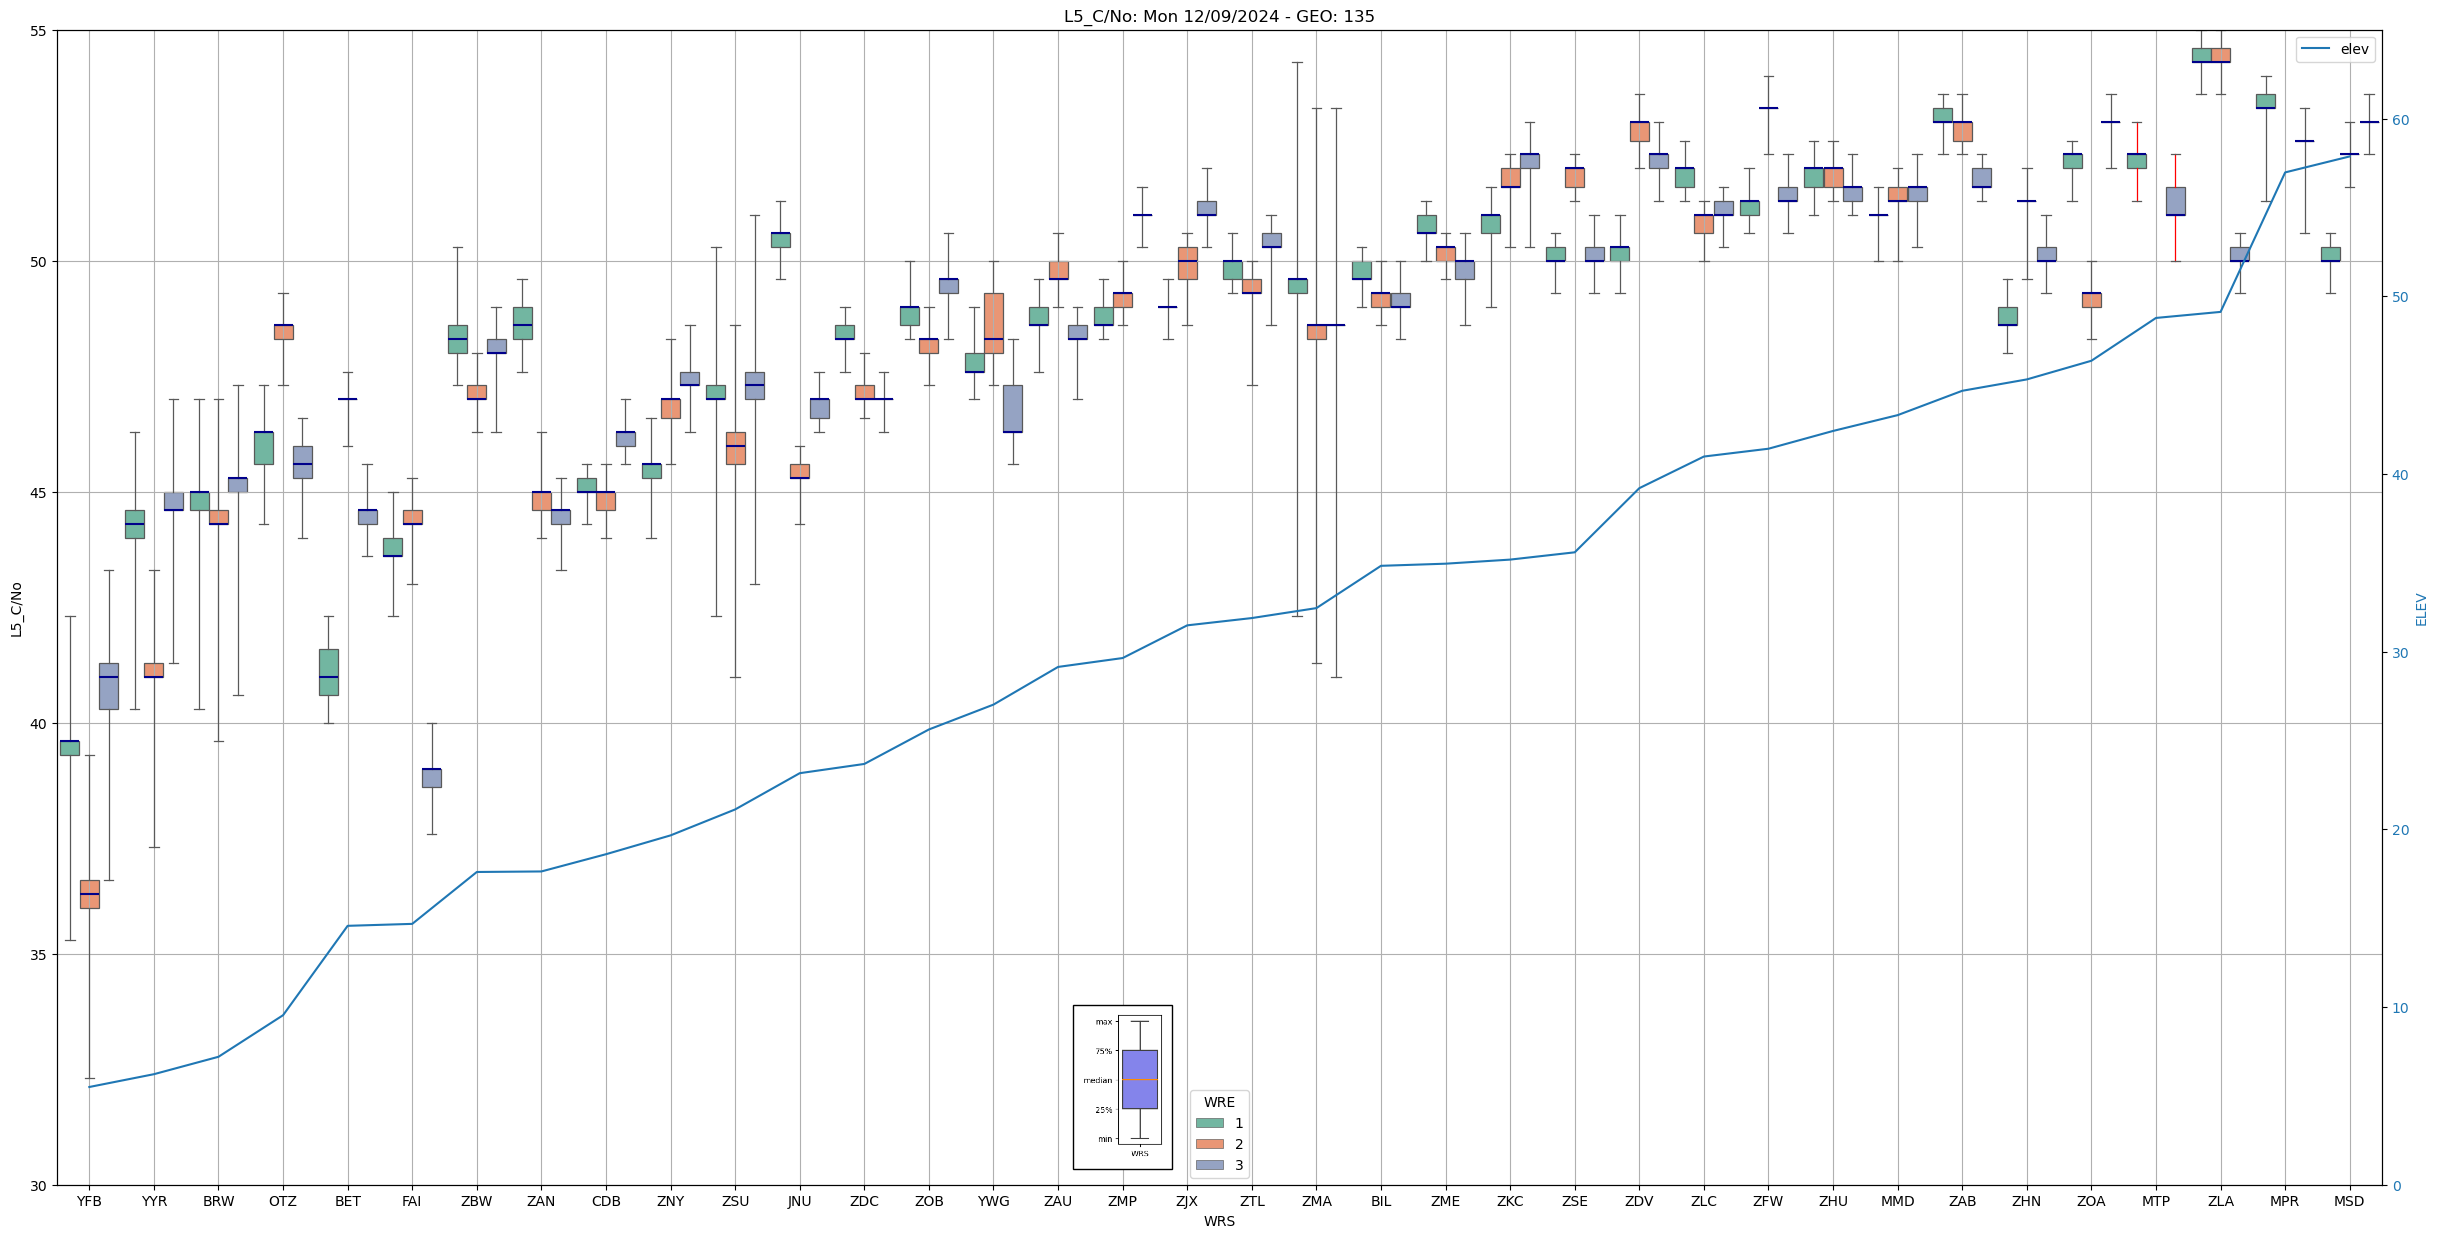2439x1238 pixels.
Task: Click the 55 tick on left axis
Action: coord(38,31)
